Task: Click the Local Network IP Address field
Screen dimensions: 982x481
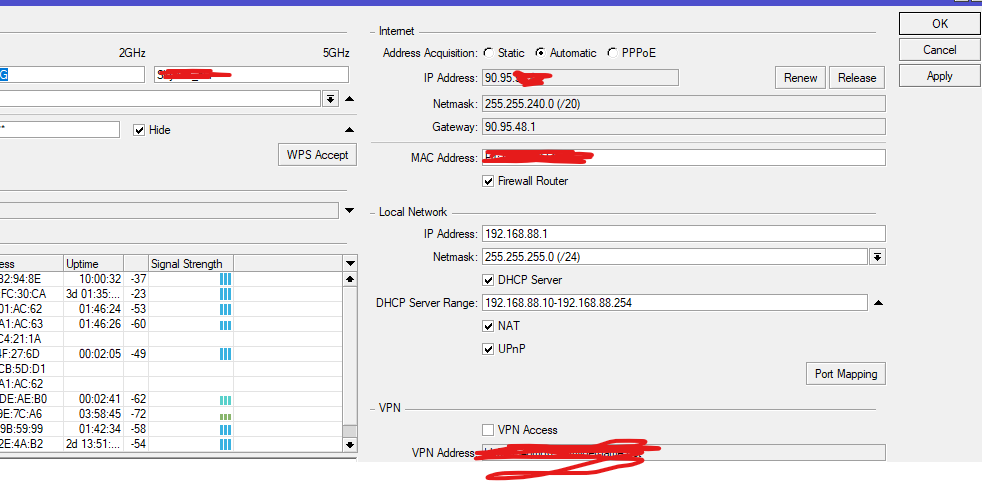Action: pyautogui.click(x=683, y=234)
